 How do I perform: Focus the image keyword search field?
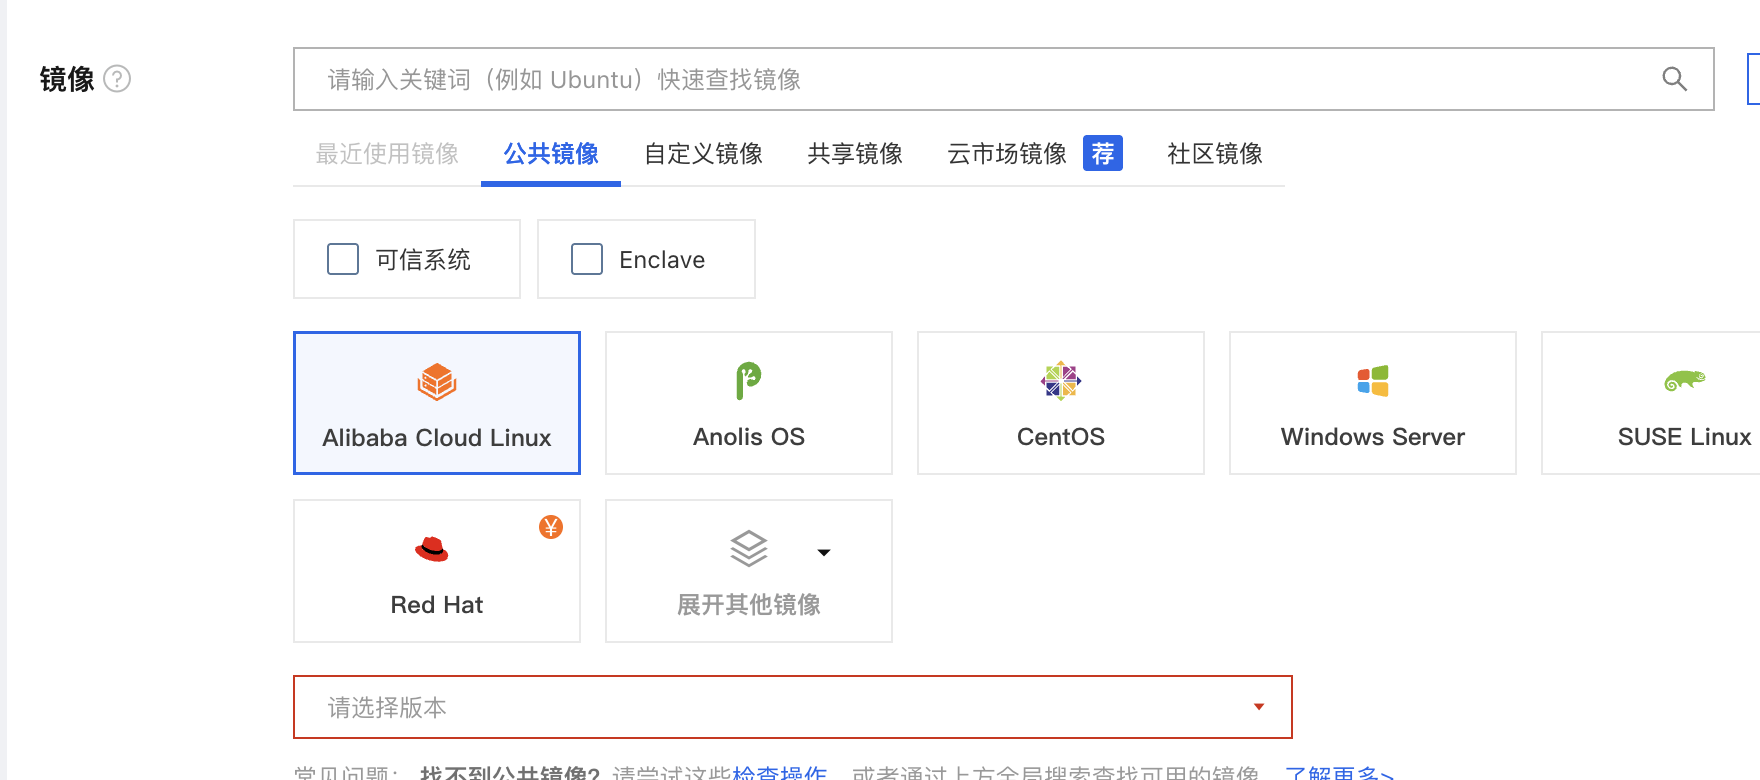coord(1003,79)
